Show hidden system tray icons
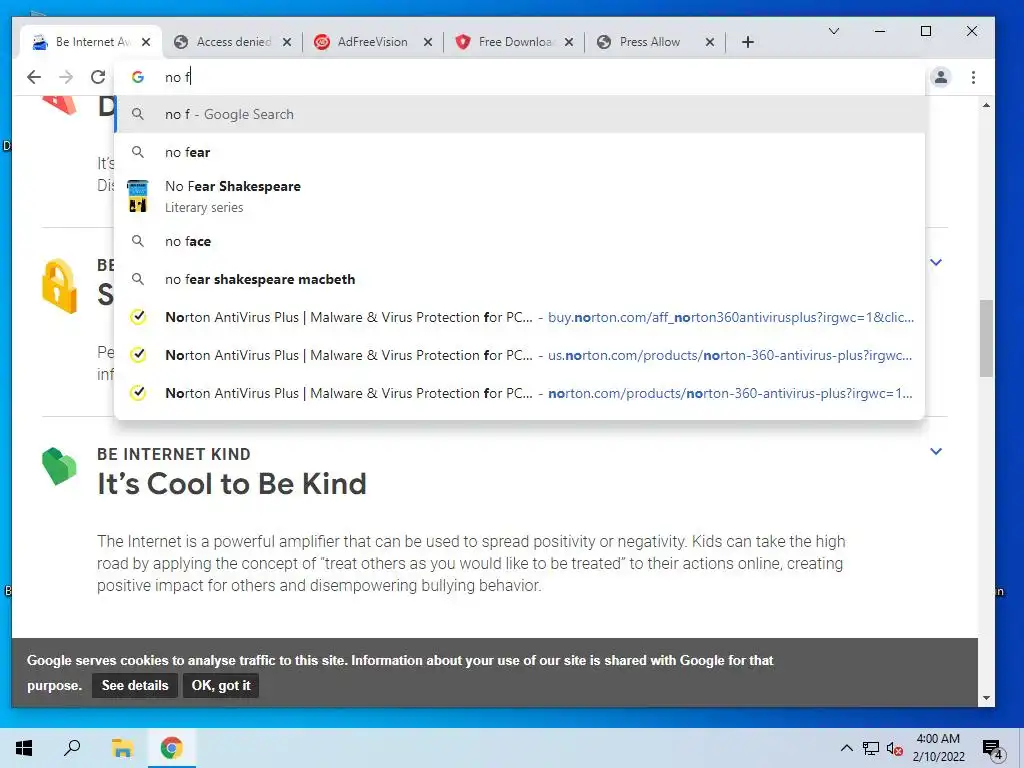 click(x=846, y=748)
